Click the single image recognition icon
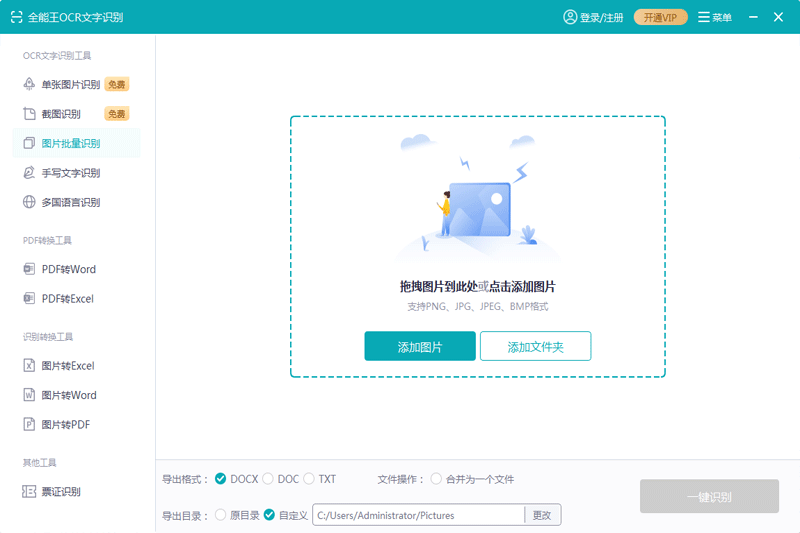Screen dimensions: 800x533 tap(29, 85)
